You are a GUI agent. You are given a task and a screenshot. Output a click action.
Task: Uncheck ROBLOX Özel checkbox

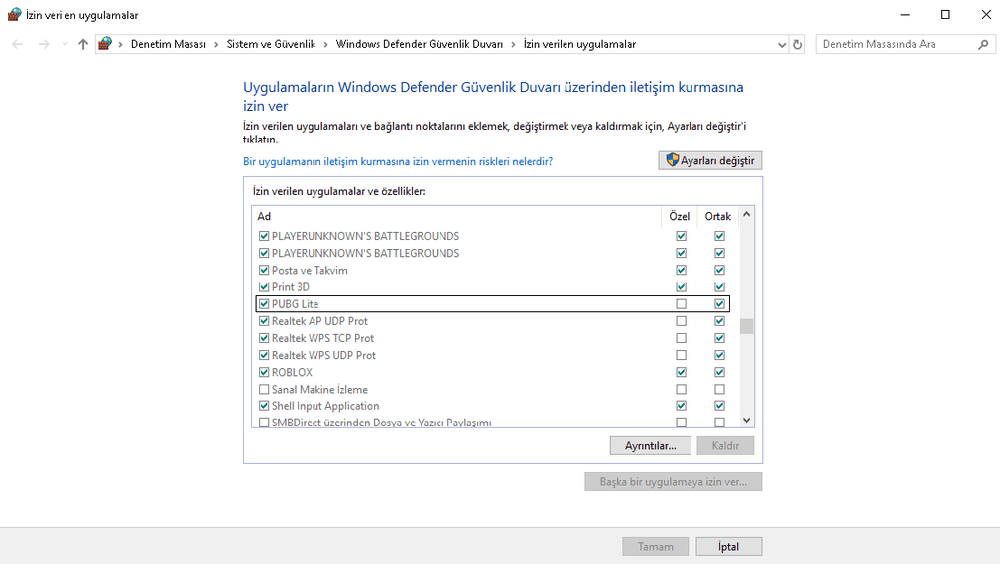(x=681, y=372)
